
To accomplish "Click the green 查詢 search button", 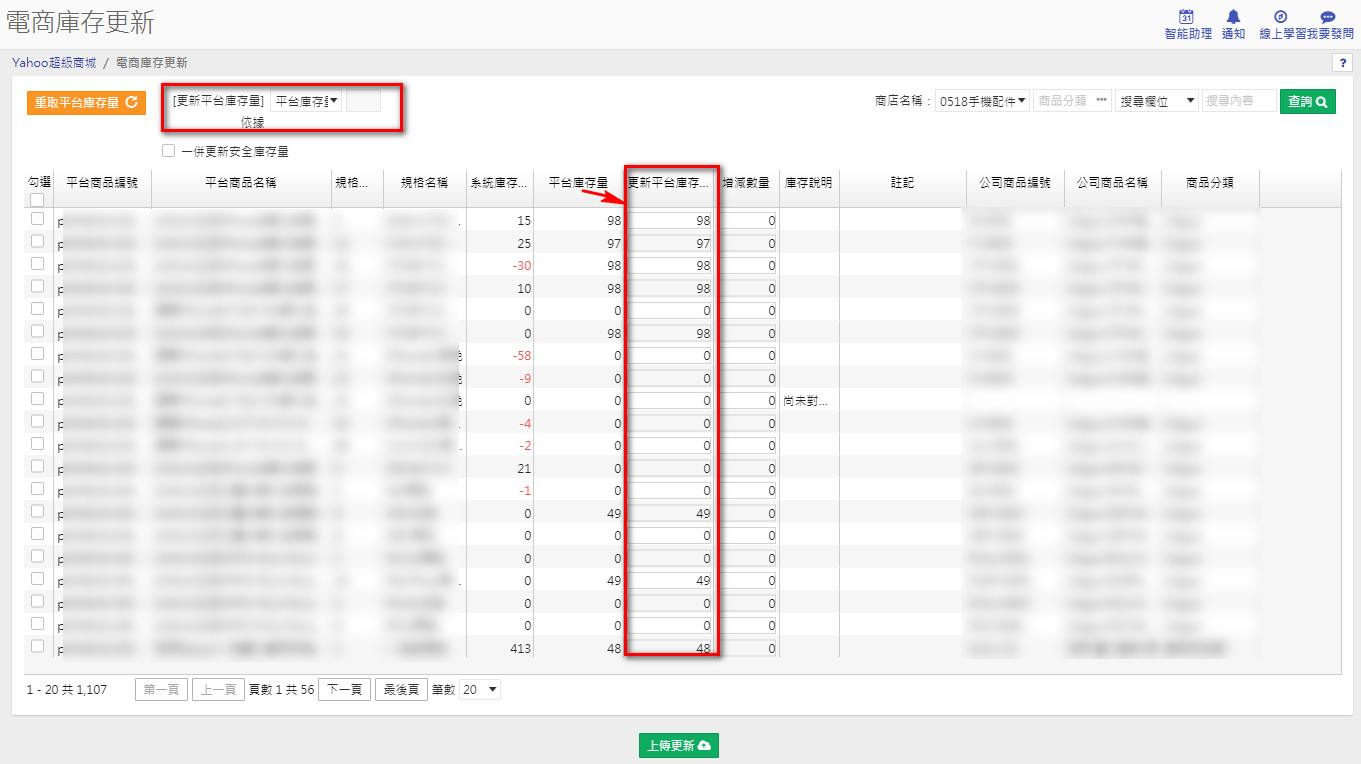I will click(1307, 101).
